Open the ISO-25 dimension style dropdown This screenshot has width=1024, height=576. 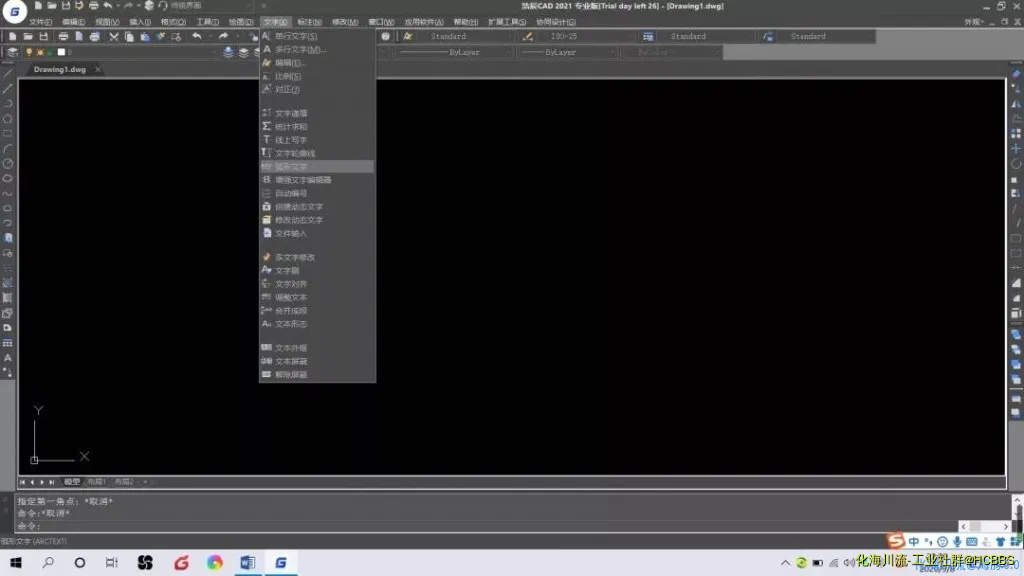(x=586, y=37)
